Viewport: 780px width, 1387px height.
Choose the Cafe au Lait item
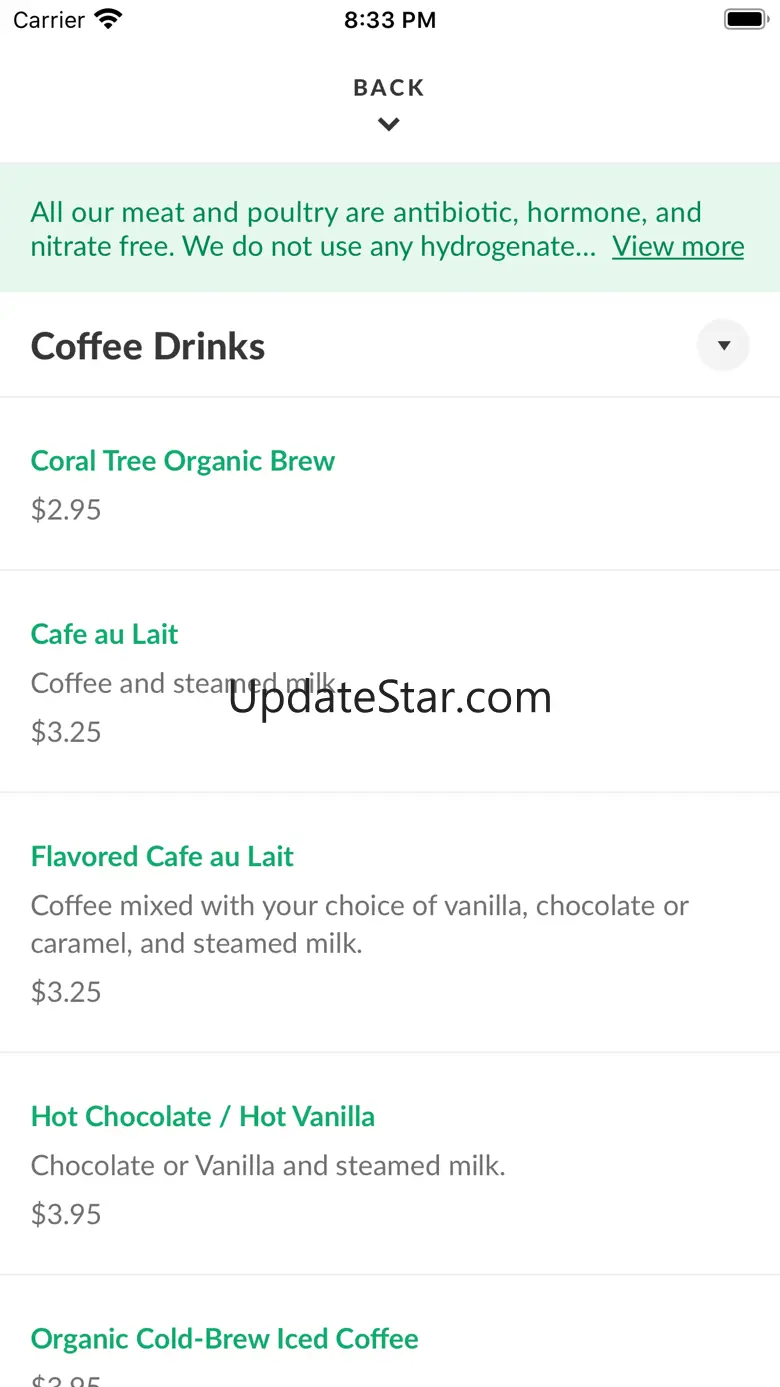[105, 634]
